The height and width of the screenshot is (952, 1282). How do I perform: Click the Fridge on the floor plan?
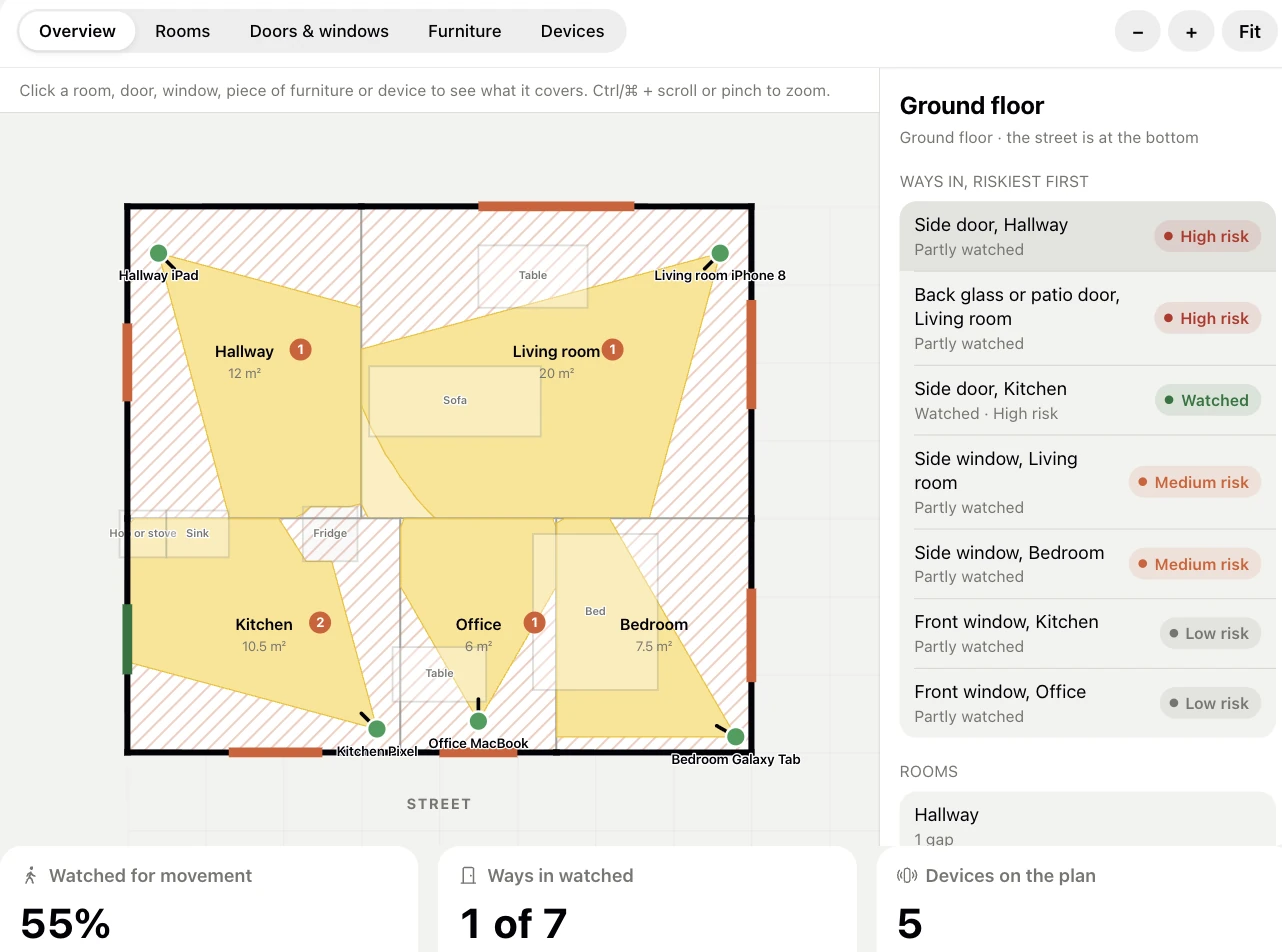pos(330,533)
